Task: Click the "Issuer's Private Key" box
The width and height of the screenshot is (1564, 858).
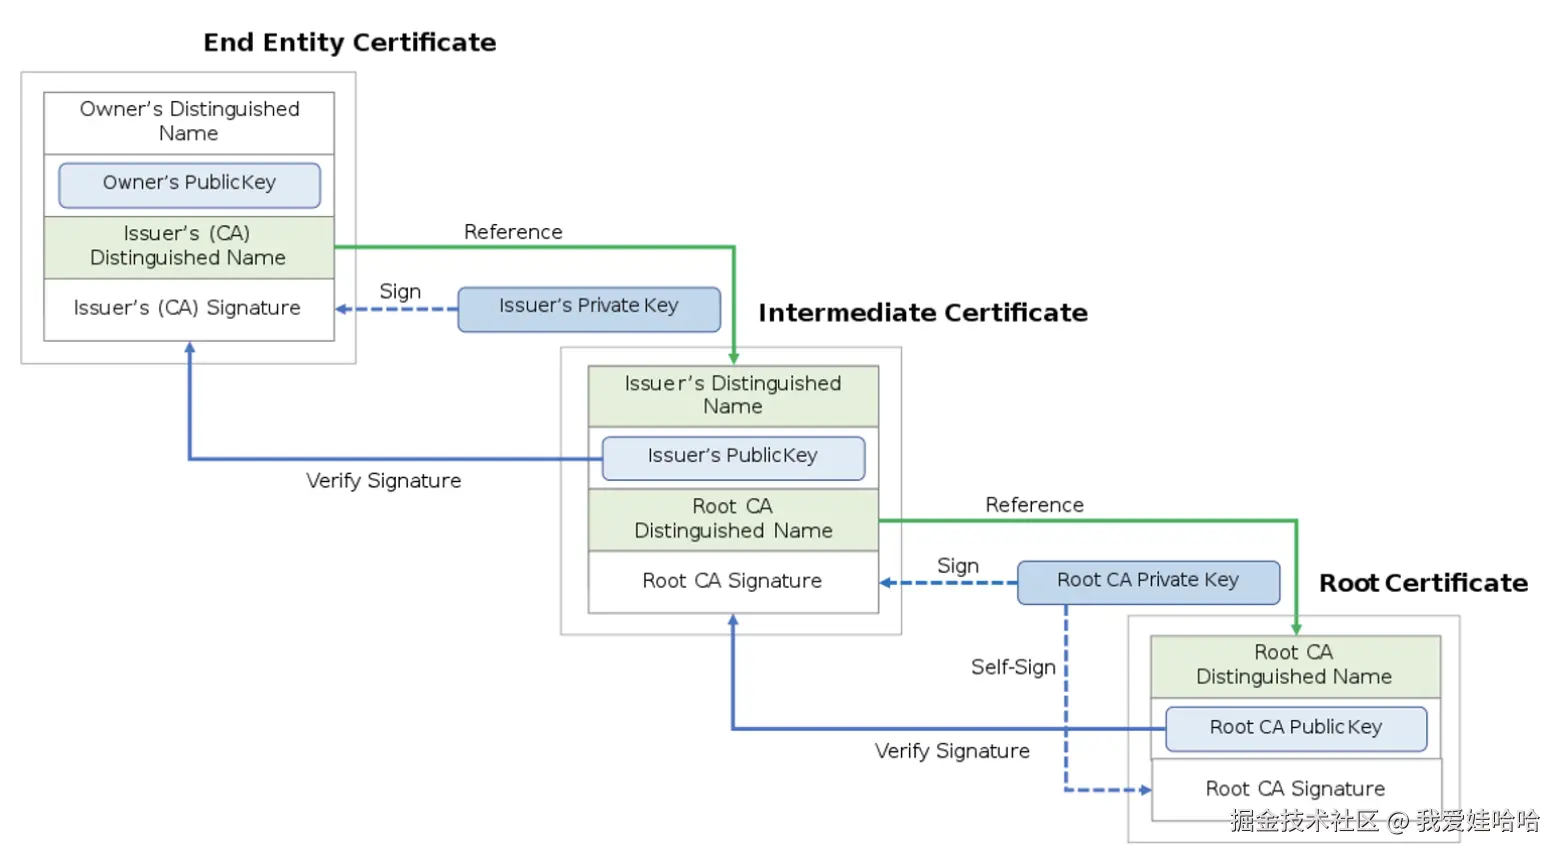Action: 589,309
